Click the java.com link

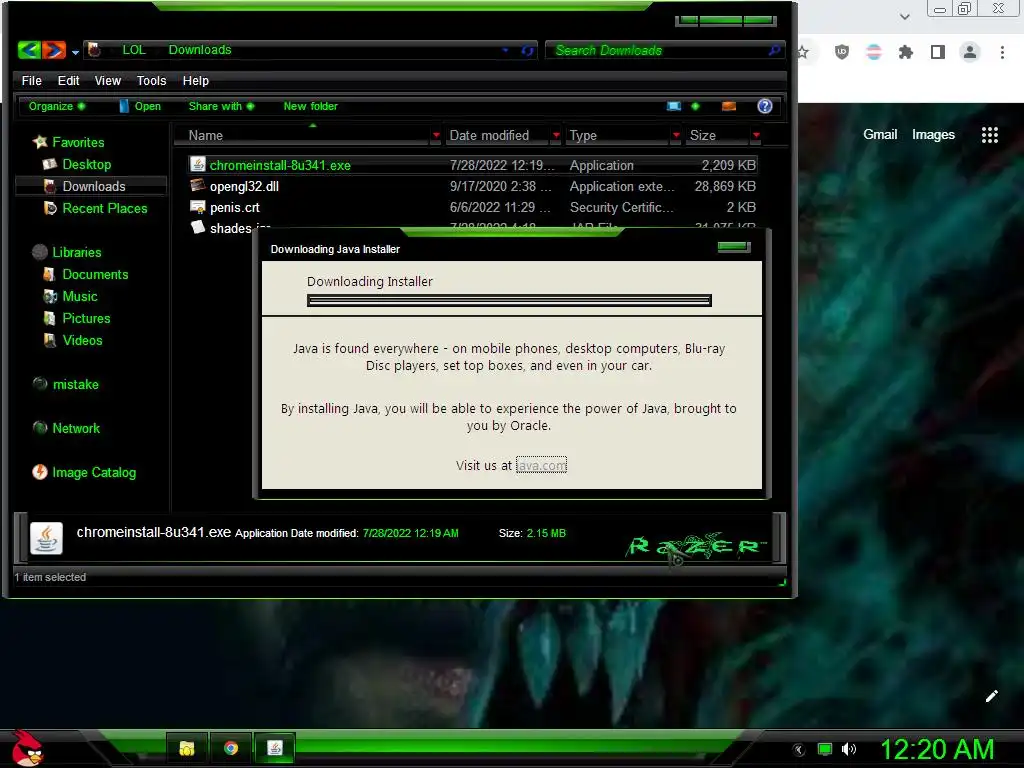coord(541,465)
